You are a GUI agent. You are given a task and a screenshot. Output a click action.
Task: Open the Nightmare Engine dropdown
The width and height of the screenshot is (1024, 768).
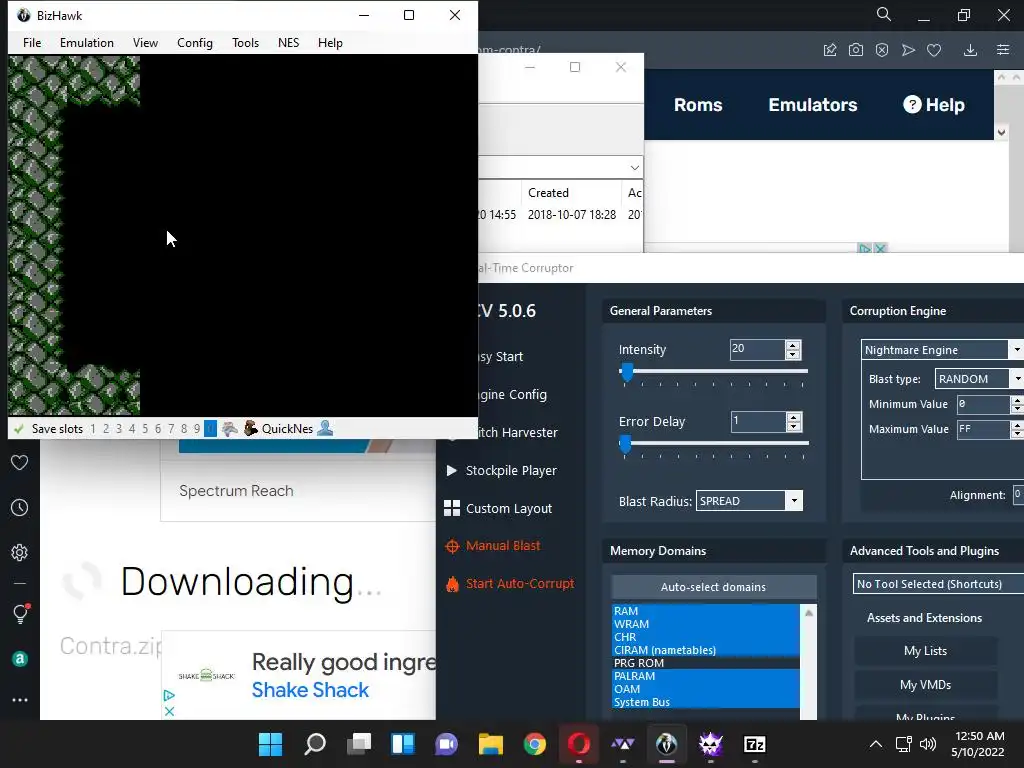point(942,350)
